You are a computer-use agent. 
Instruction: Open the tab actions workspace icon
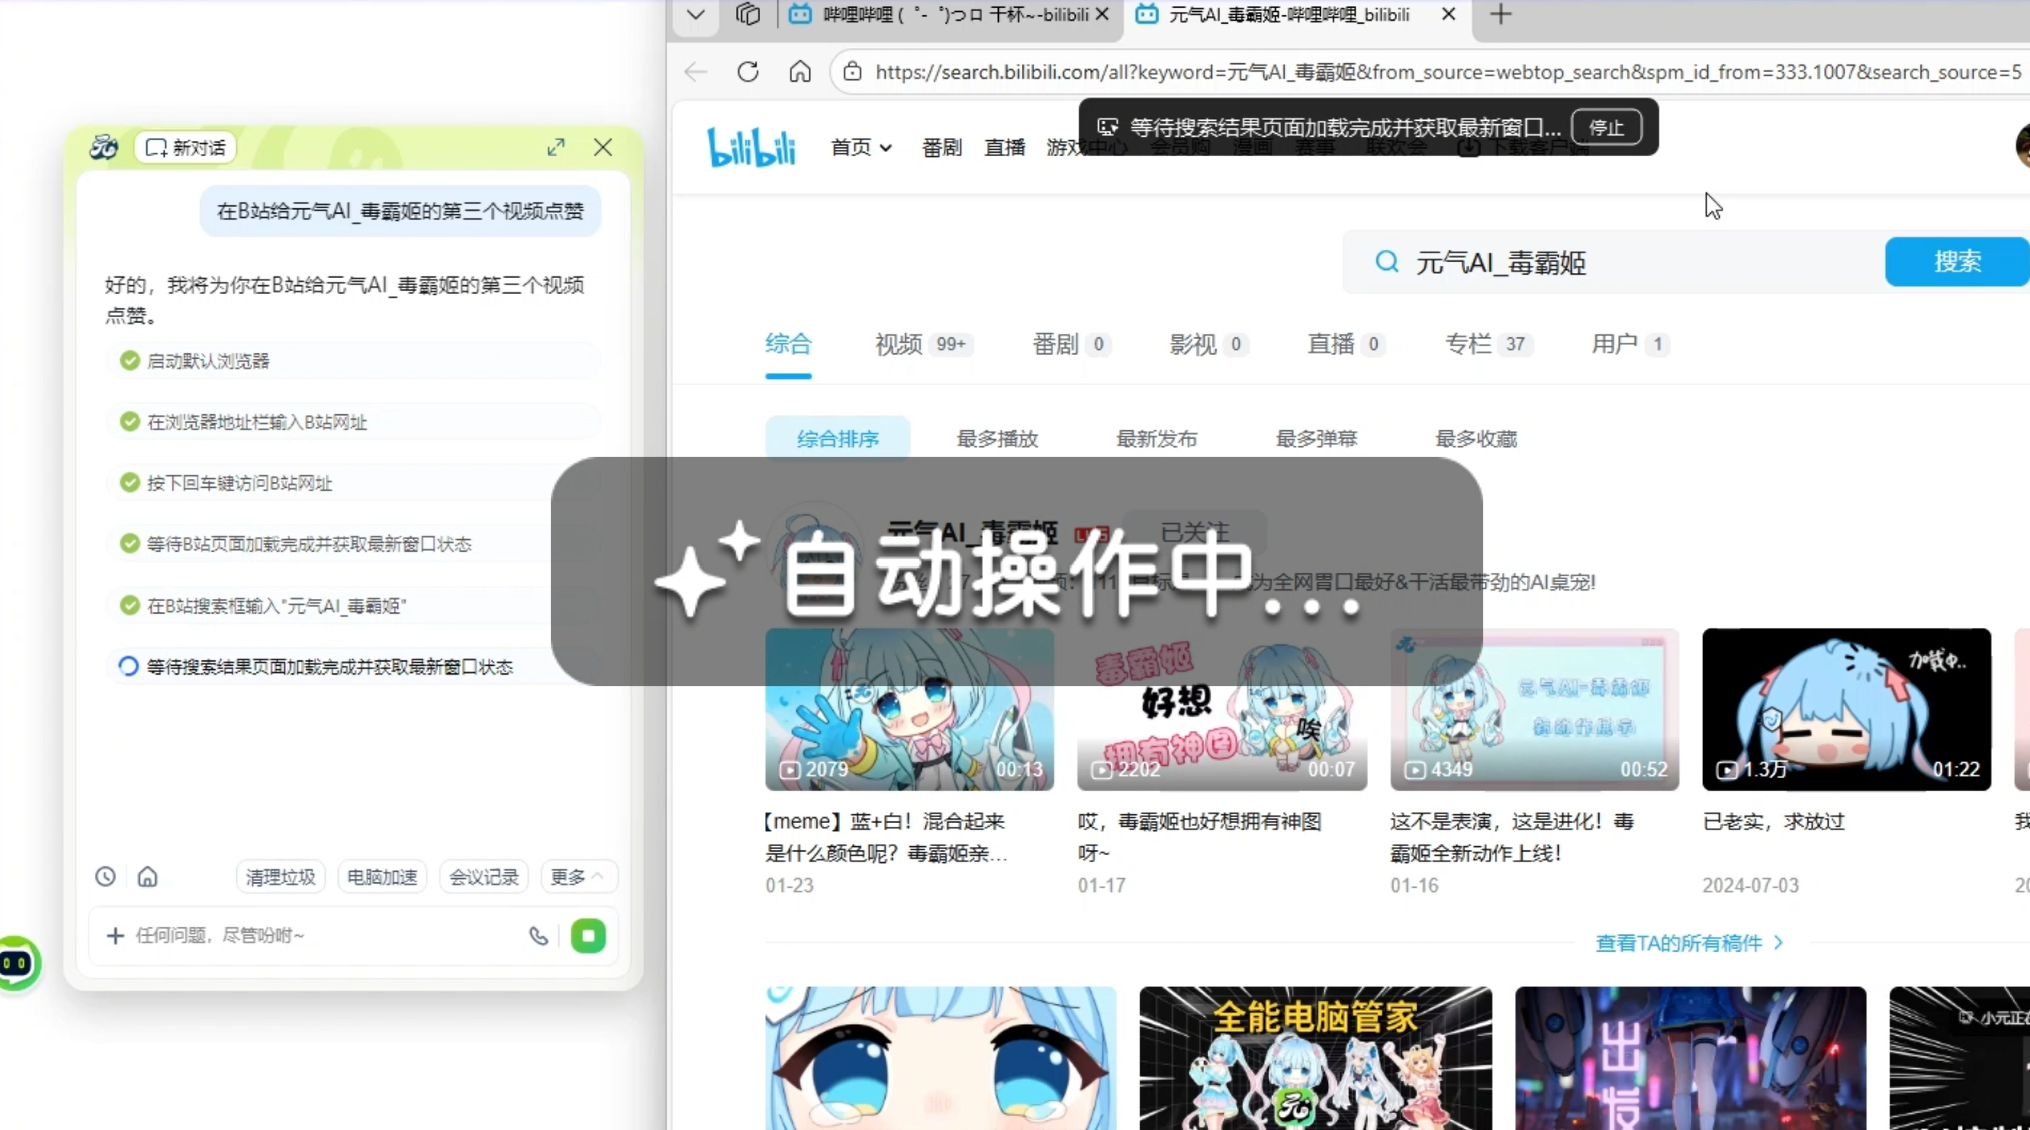[747, 14]
